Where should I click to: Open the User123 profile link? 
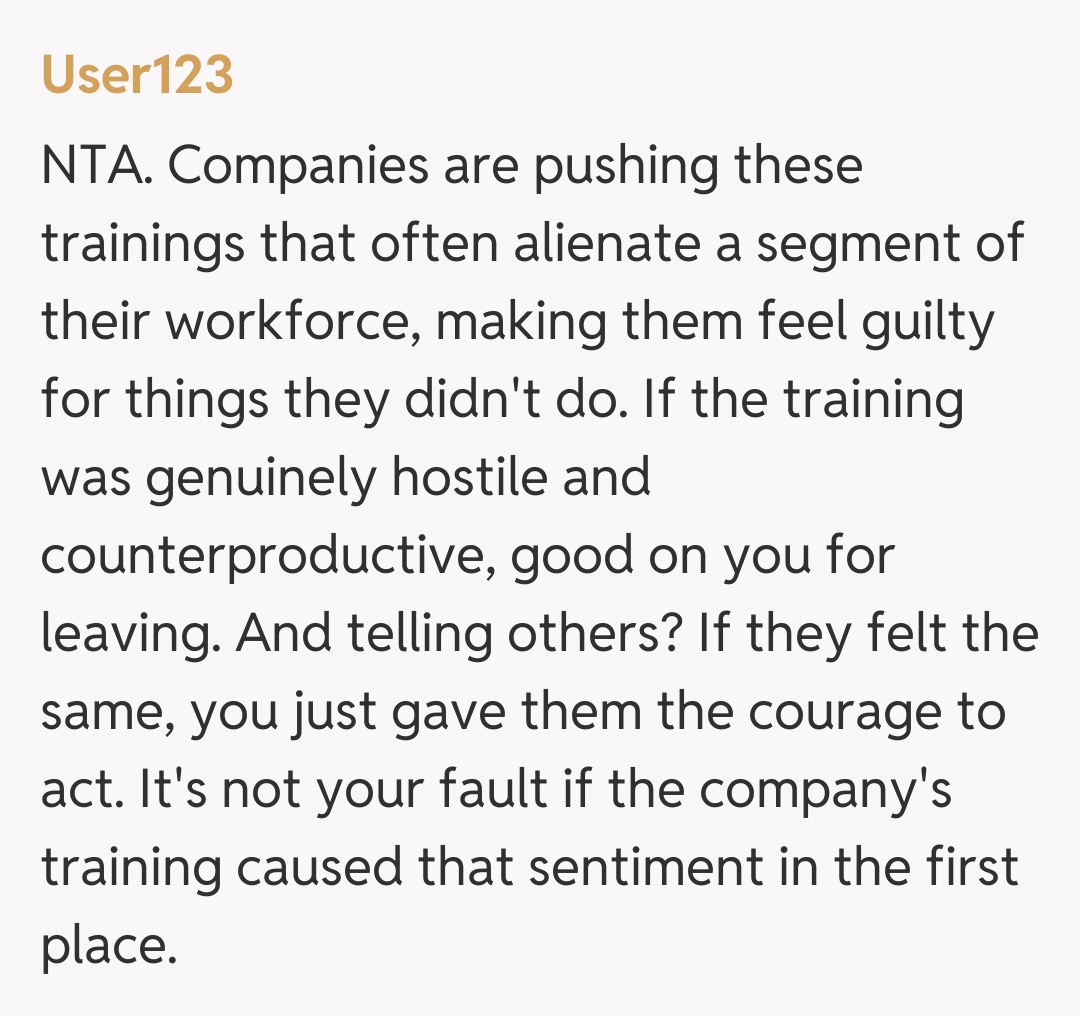[137, 77]
